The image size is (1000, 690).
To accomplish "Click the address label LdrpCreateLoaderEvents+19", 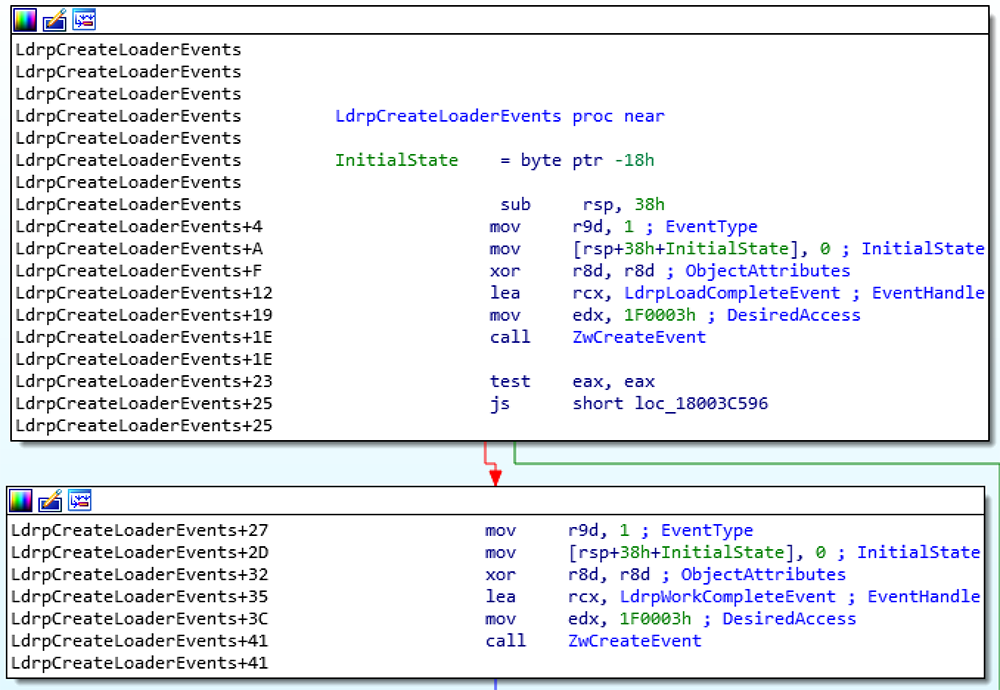I will click(144, 315).
